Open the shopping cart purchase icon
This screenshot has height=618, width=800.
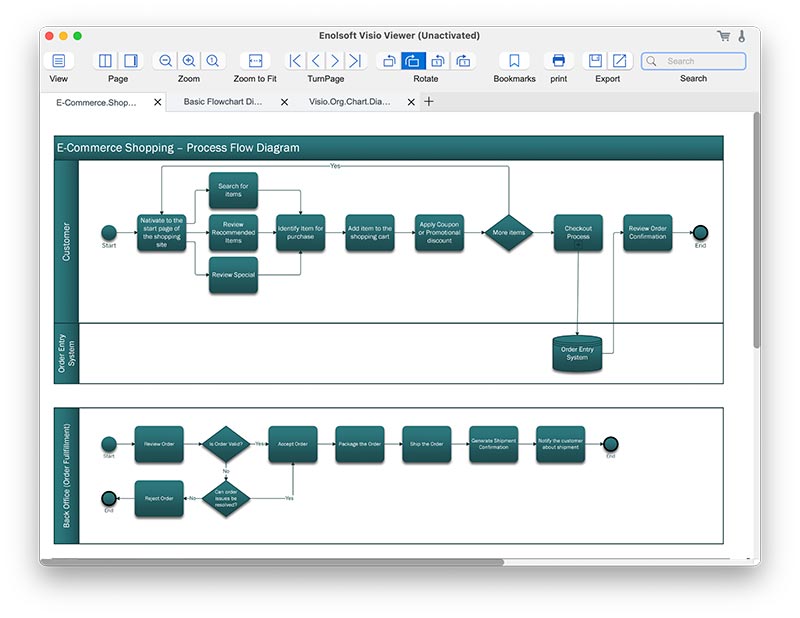coord(723,36)
